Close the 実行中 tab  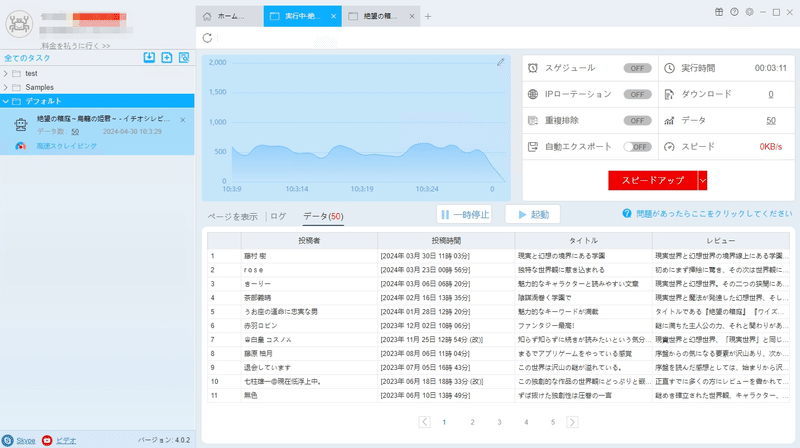point(333,16)
